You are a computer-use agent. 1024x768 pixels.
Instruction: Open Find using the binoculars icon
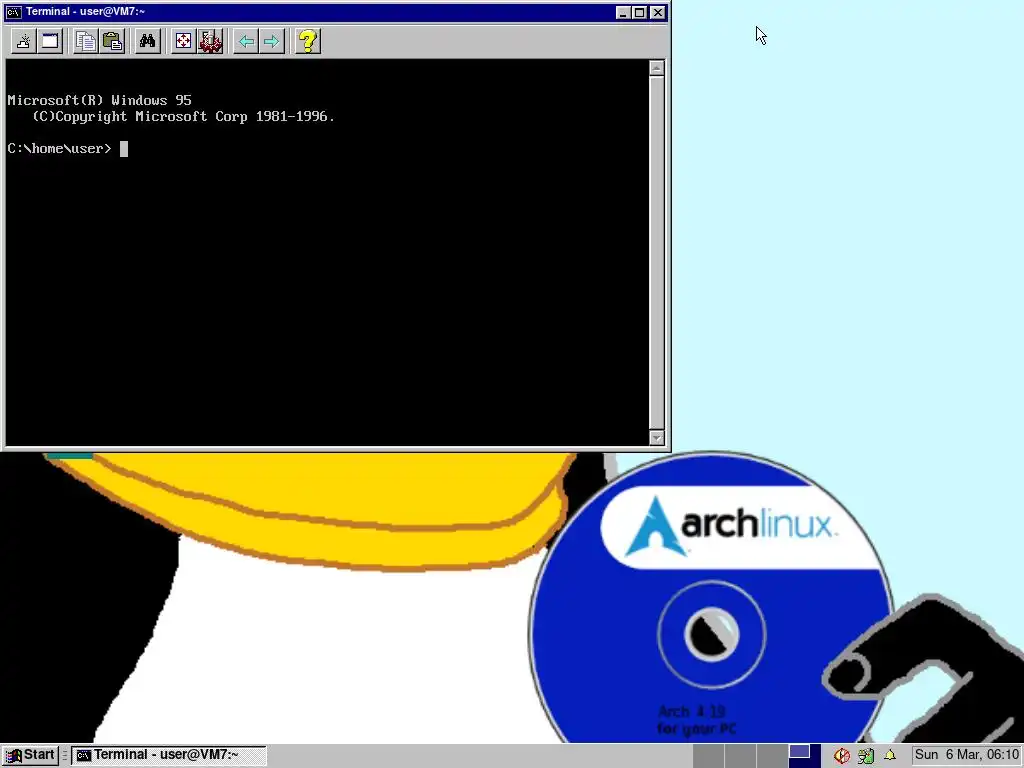[148, 42]
